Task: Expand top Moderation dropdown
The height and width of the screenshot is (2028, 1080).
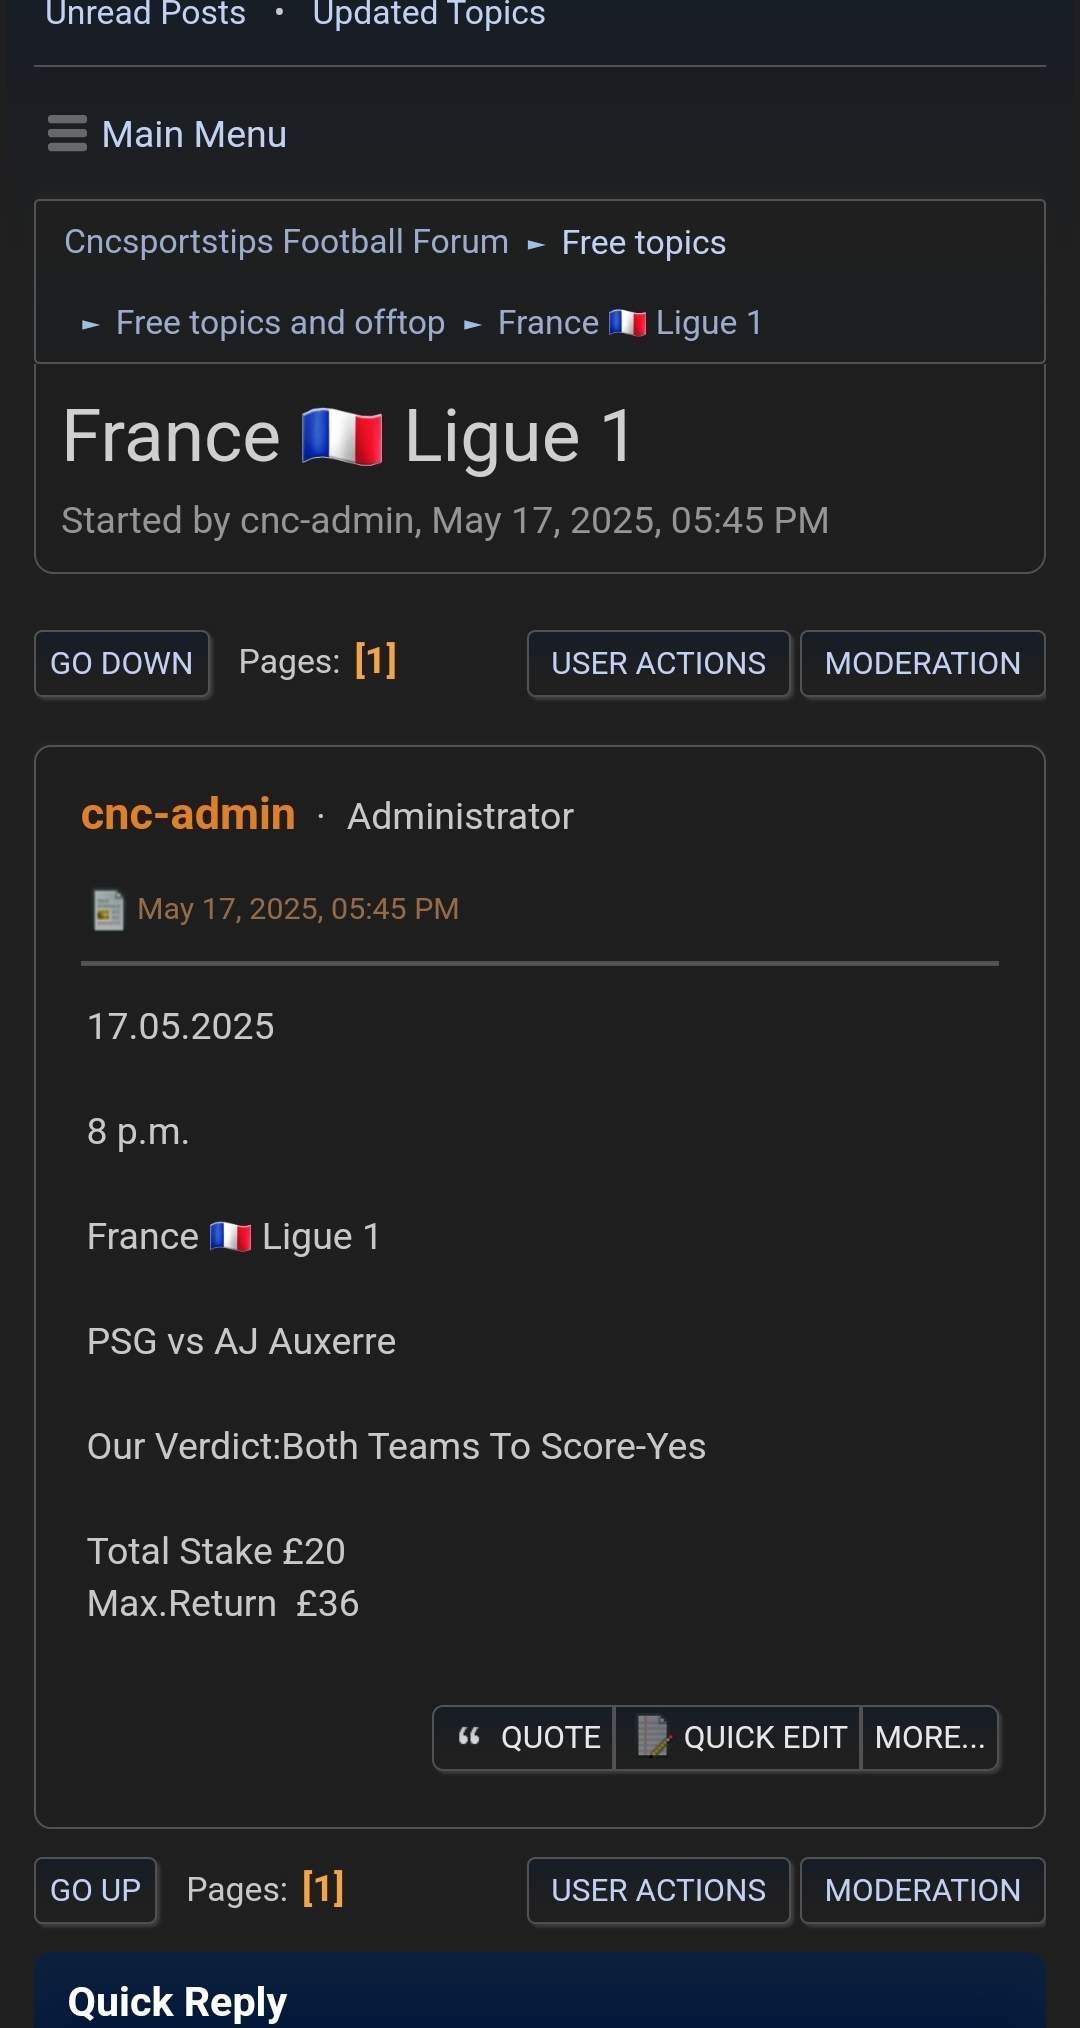Action: (x=923, y=663)
